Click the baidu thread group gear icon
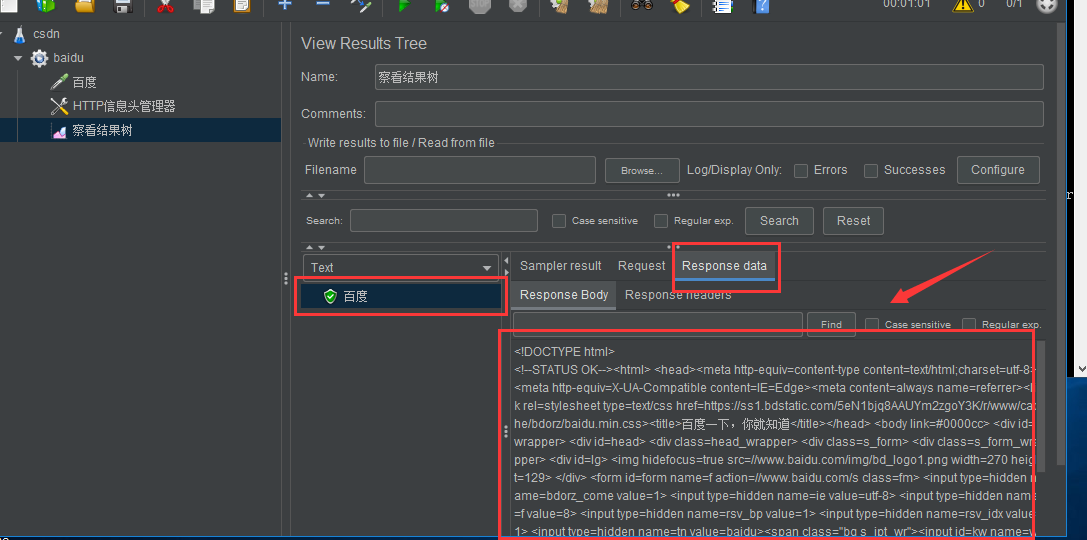The height and width of the screenshot is (540, 1087). 39,58
